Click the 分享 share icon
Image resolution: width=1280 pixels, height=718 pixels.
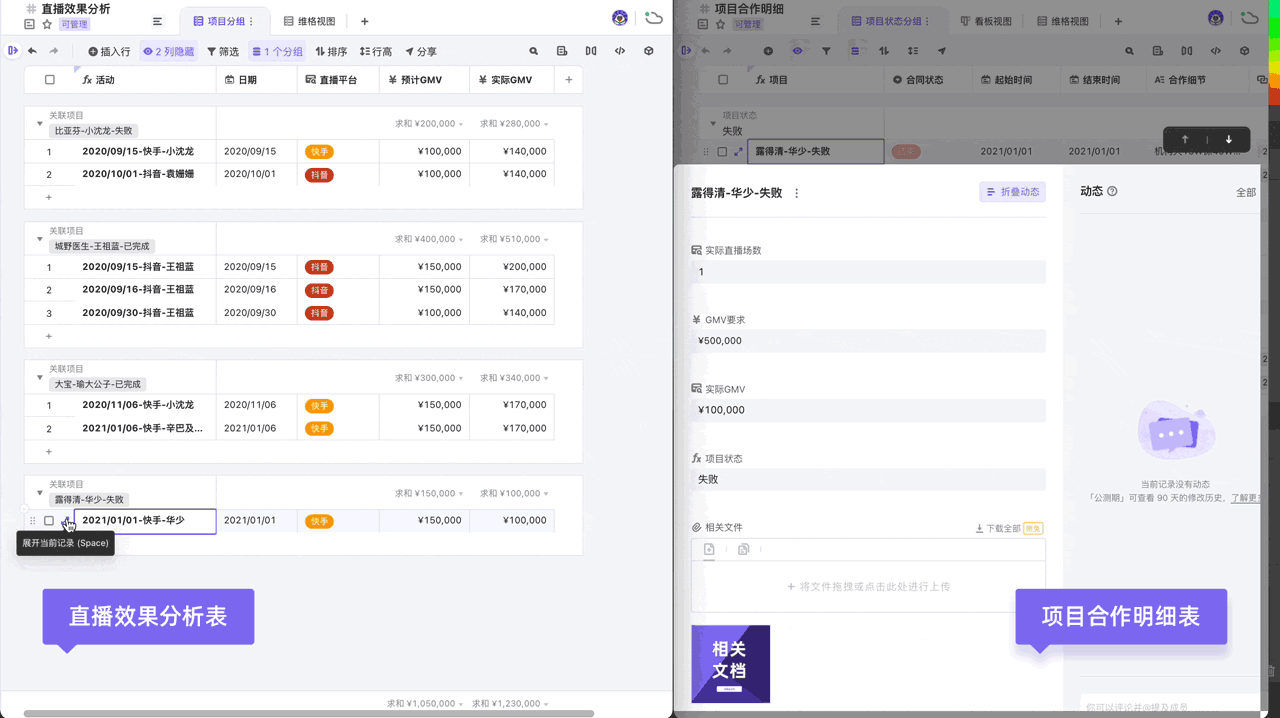420,51
